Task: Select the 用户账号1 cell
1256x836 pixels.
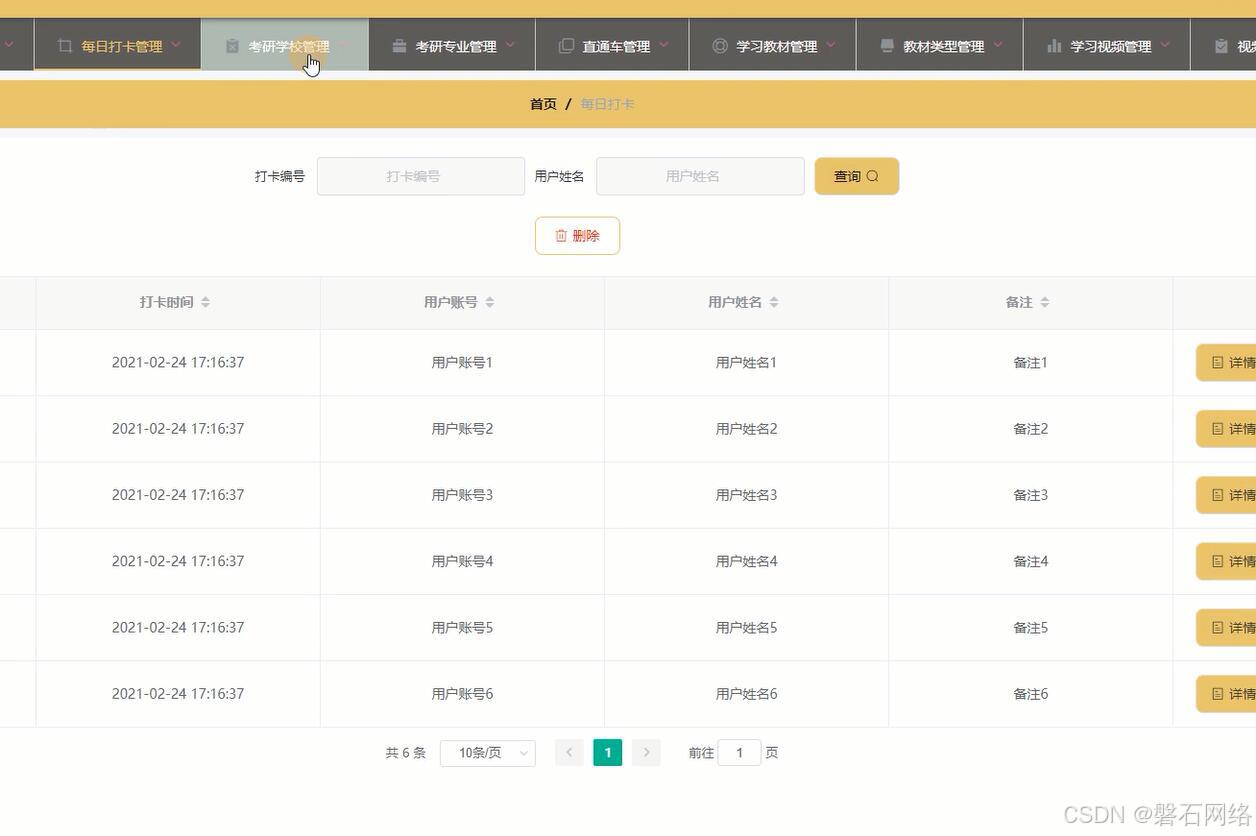Action: pyautogui.click(x=462, y=363)
